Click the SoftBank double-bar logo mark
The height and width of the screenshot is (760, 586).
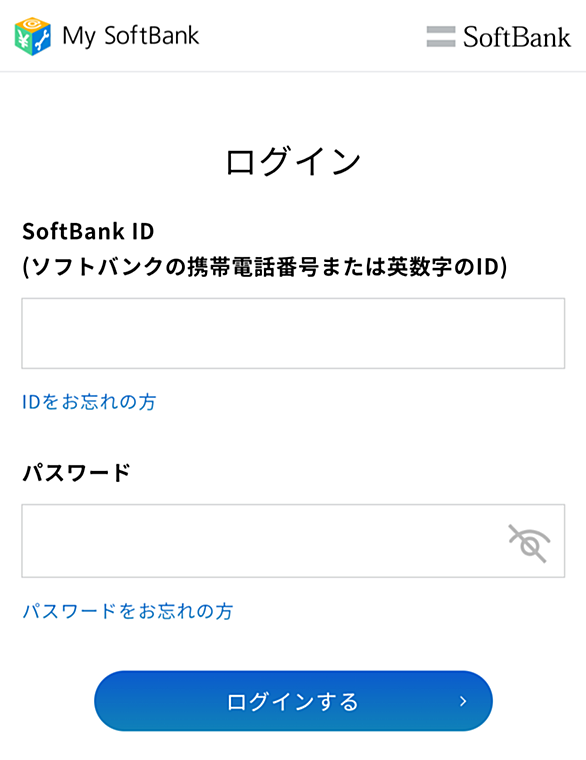click(x=441, y=37)
